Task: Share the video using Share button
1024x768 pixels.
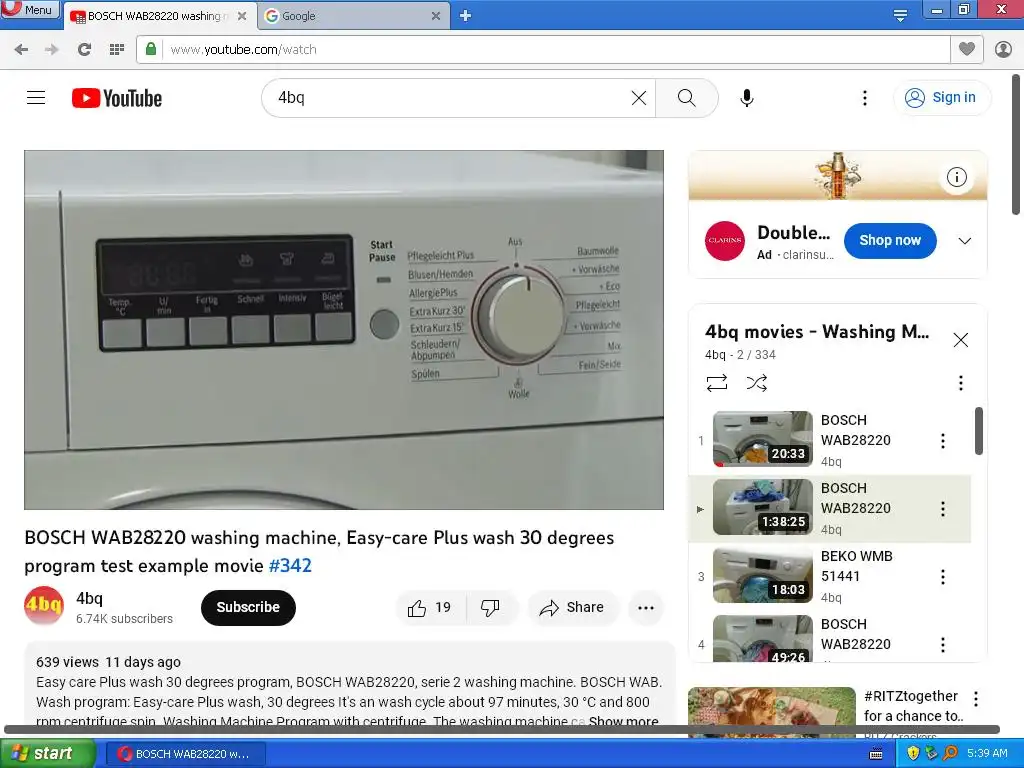Action: coord(572,608)
